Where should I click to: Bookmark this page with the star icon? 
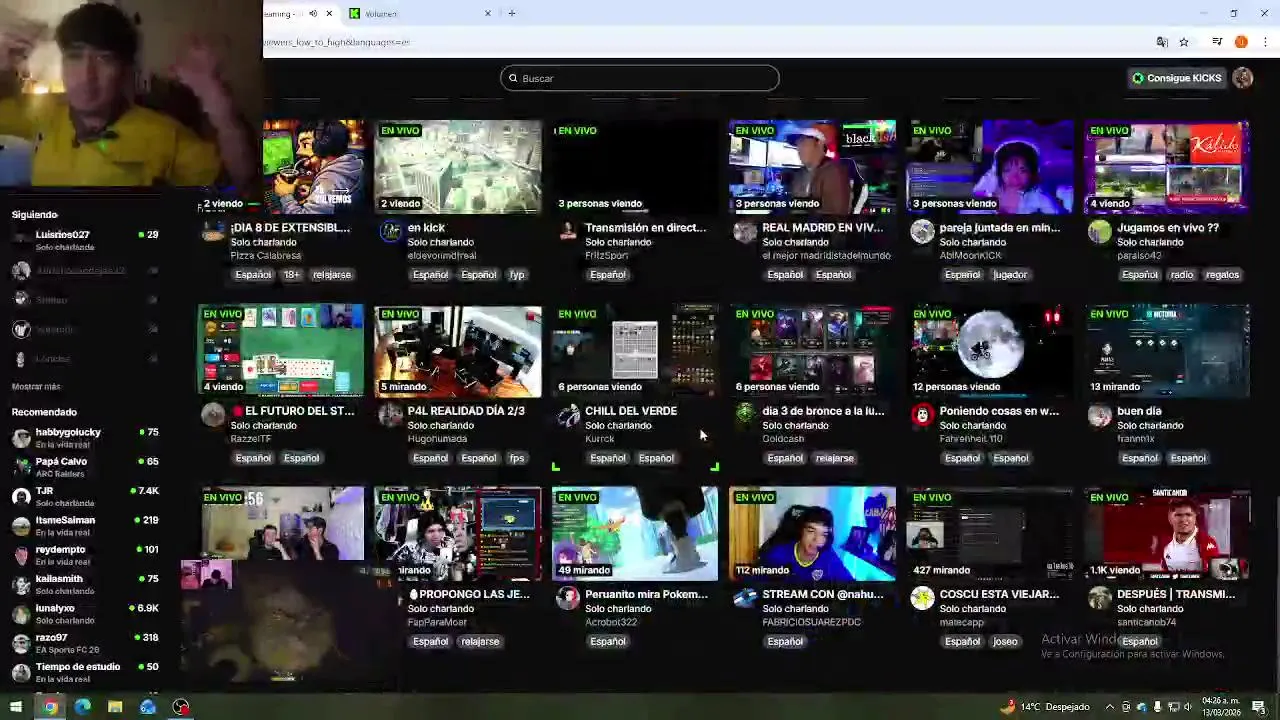[1184, 42]
